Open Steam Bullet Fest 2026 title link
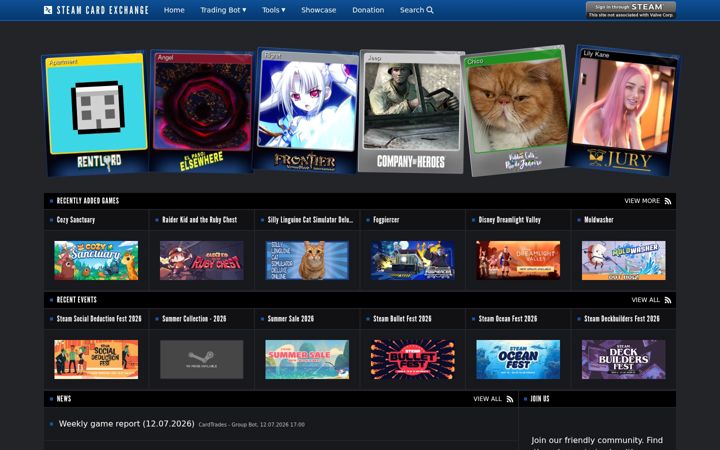This screenshot has width=720, height=450. tap(402, 319)
